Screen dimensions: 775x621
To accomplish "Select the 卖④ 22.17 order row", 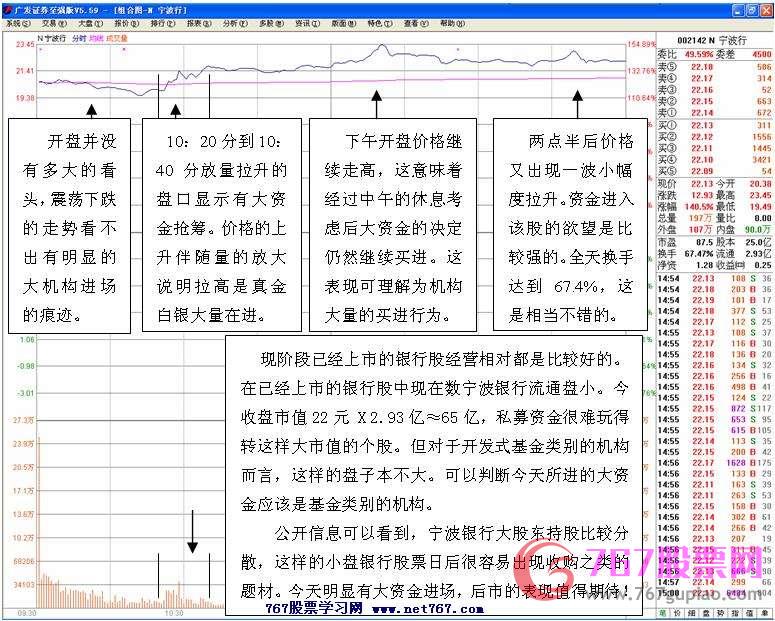I will (x=714, y=78).
